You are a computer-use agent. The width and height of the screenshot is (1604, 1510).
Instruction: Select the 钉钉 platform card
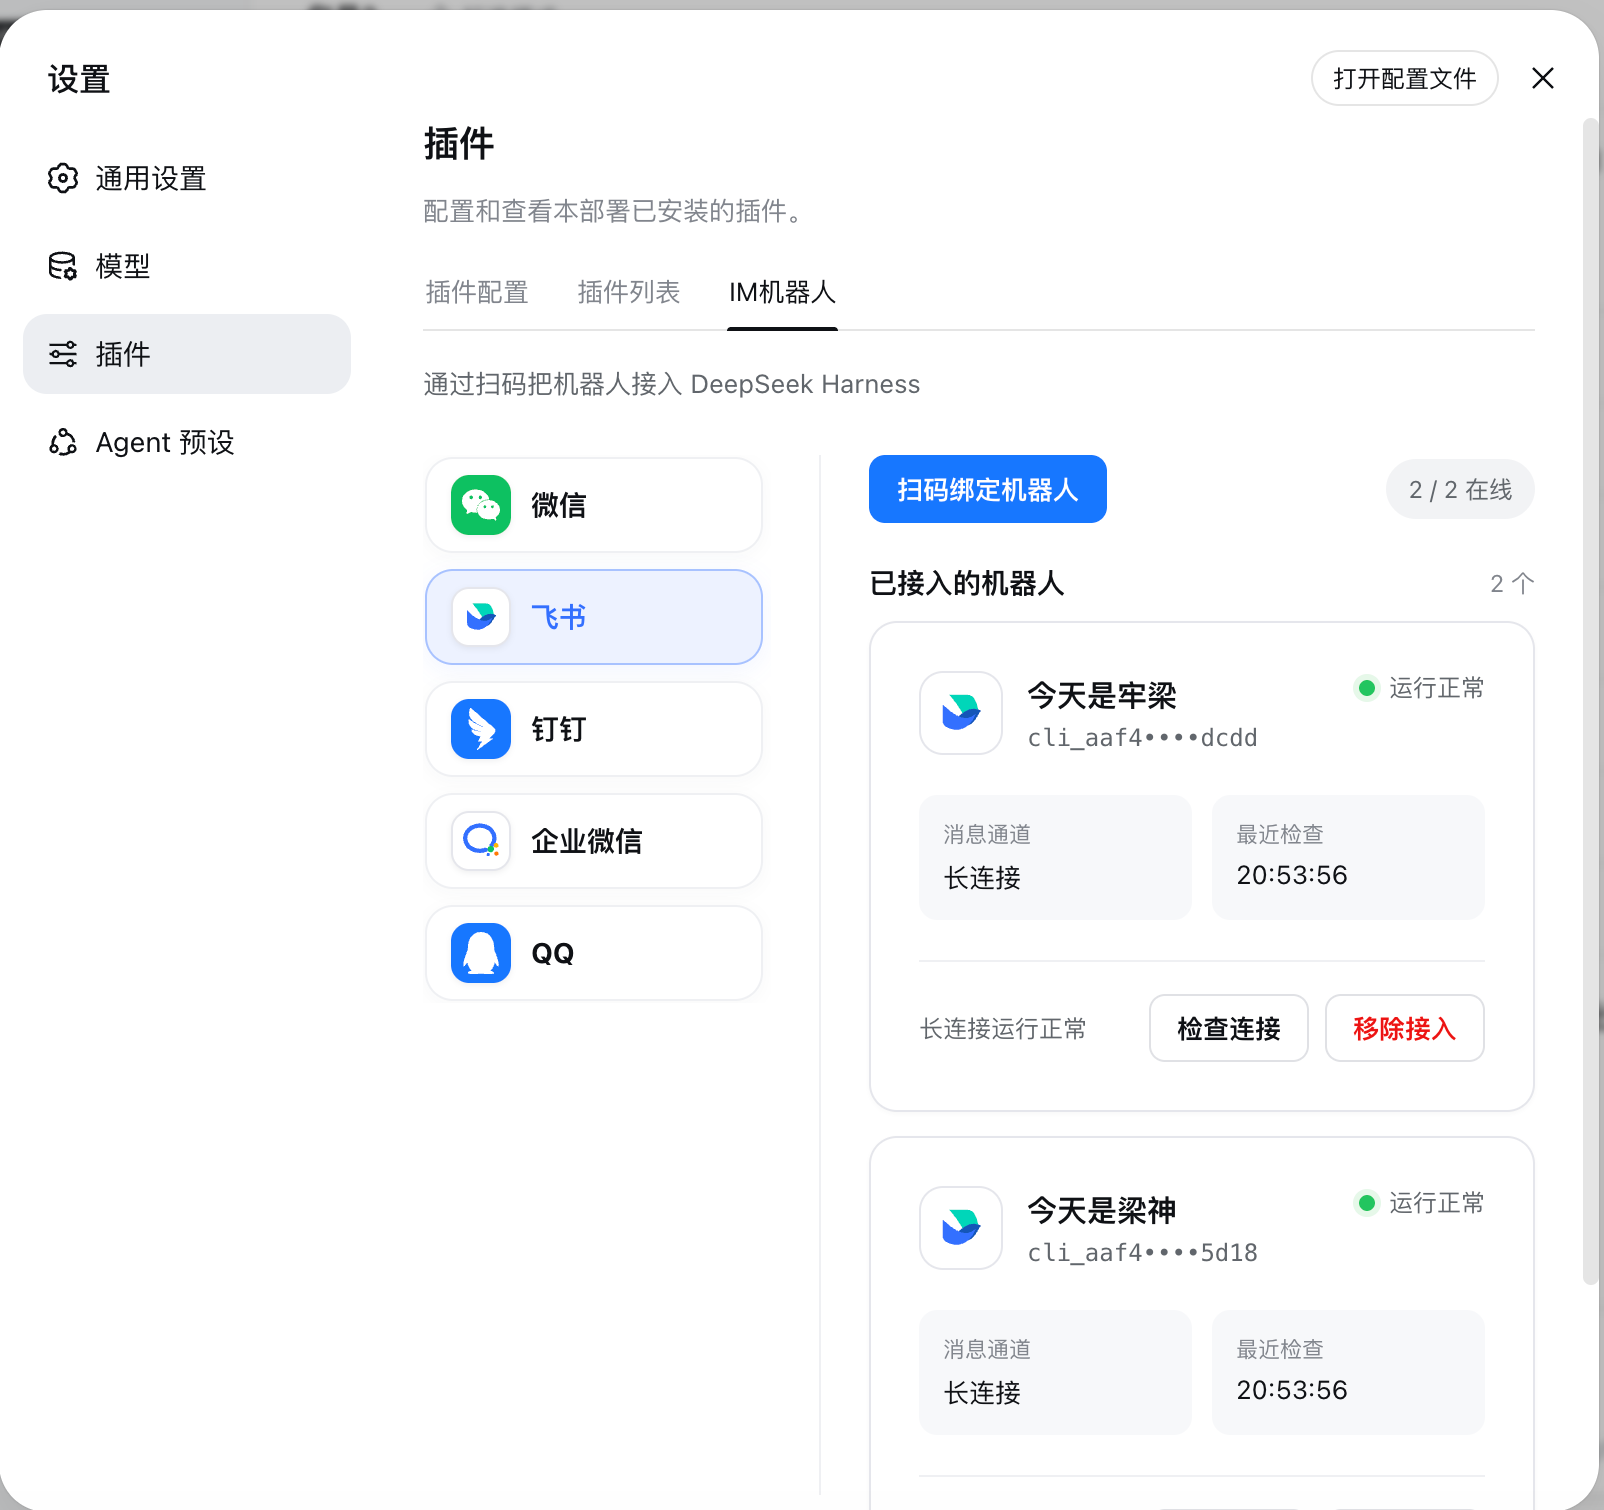pos(594,729)
